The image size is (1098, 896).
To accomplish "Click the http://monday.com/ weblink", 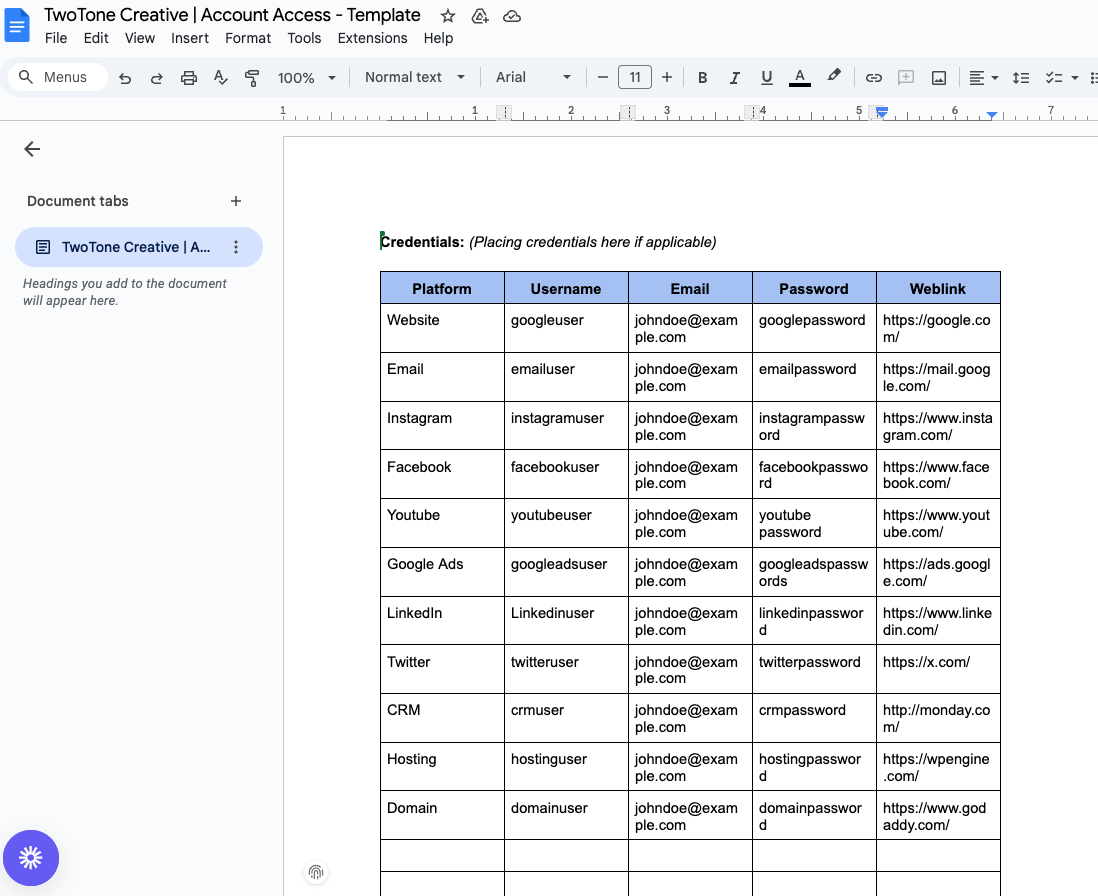I will [x=936, y=719].
